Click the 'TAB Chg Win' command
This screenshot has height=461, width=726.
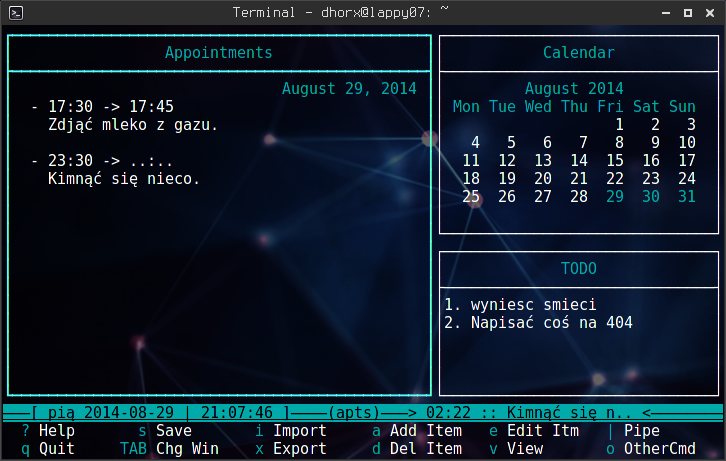click(169, 449)
